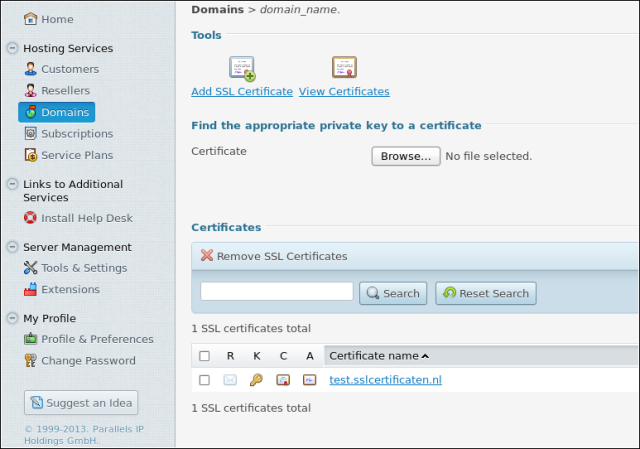Tick the select-all checkbox in table header

tap(205, 356)
